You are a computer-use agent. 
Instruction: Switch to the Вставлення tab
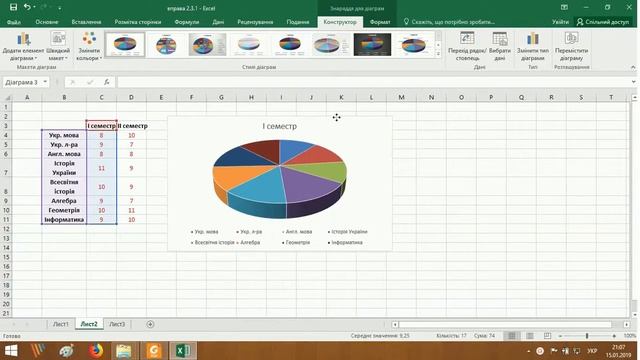pyautogui.click(x=86, y=22)
